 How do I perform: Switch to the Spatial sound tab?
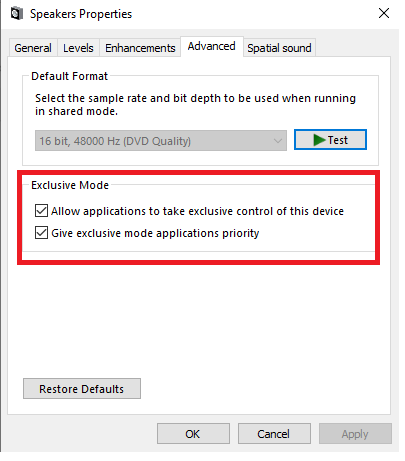(x=279, y=48)
